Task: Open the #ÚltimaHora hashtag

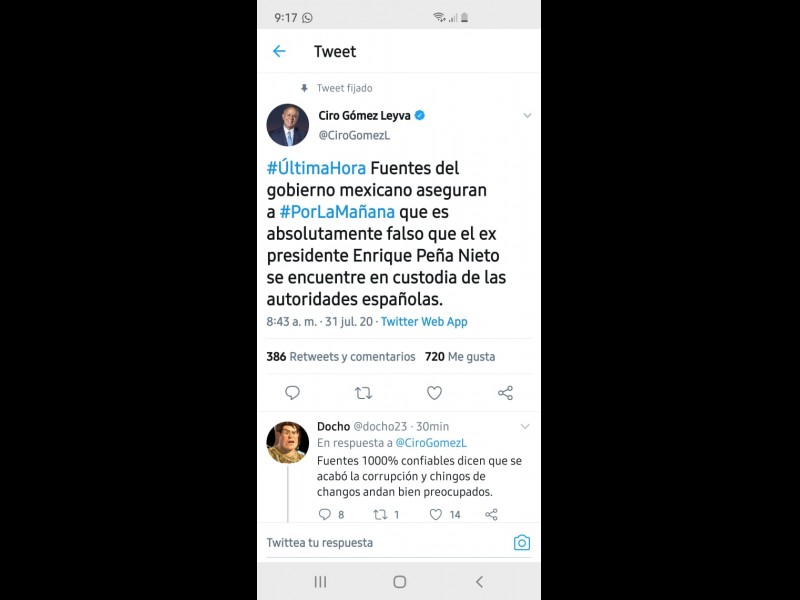Action: pyautogui.click(x=316, y=168)
